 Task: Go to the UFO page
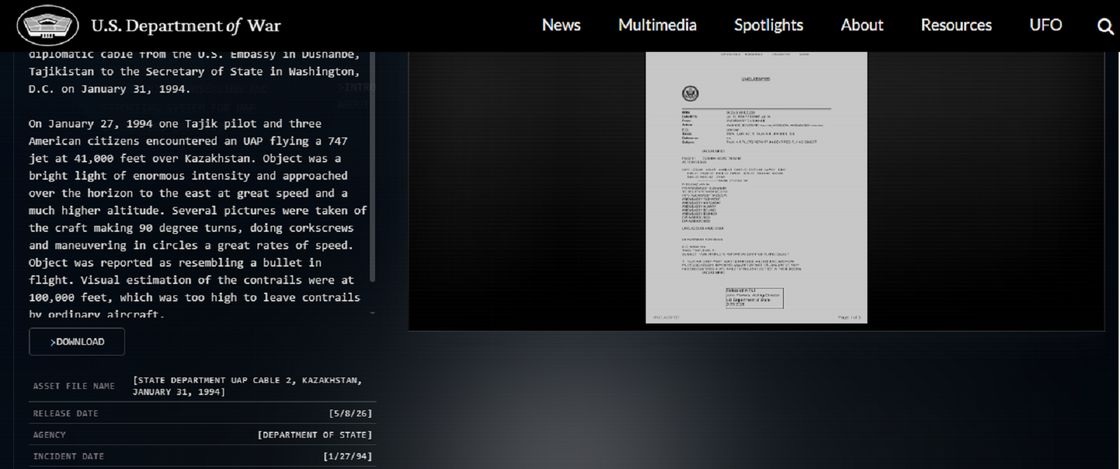click(x=1046, y=25)
